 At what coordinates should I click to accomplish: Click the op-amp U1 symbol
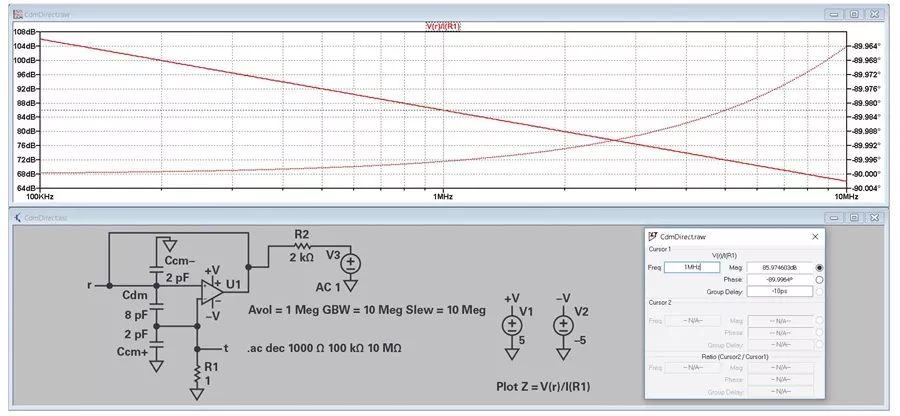tap(214, 289)
